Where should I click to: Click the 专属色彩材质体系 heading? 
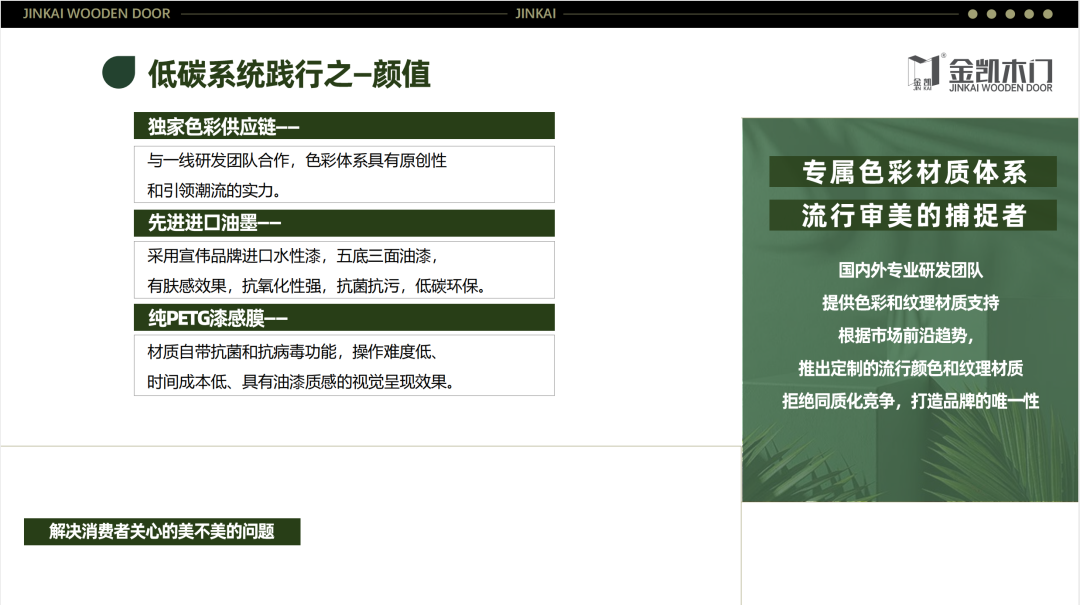(x=913, y=172)
